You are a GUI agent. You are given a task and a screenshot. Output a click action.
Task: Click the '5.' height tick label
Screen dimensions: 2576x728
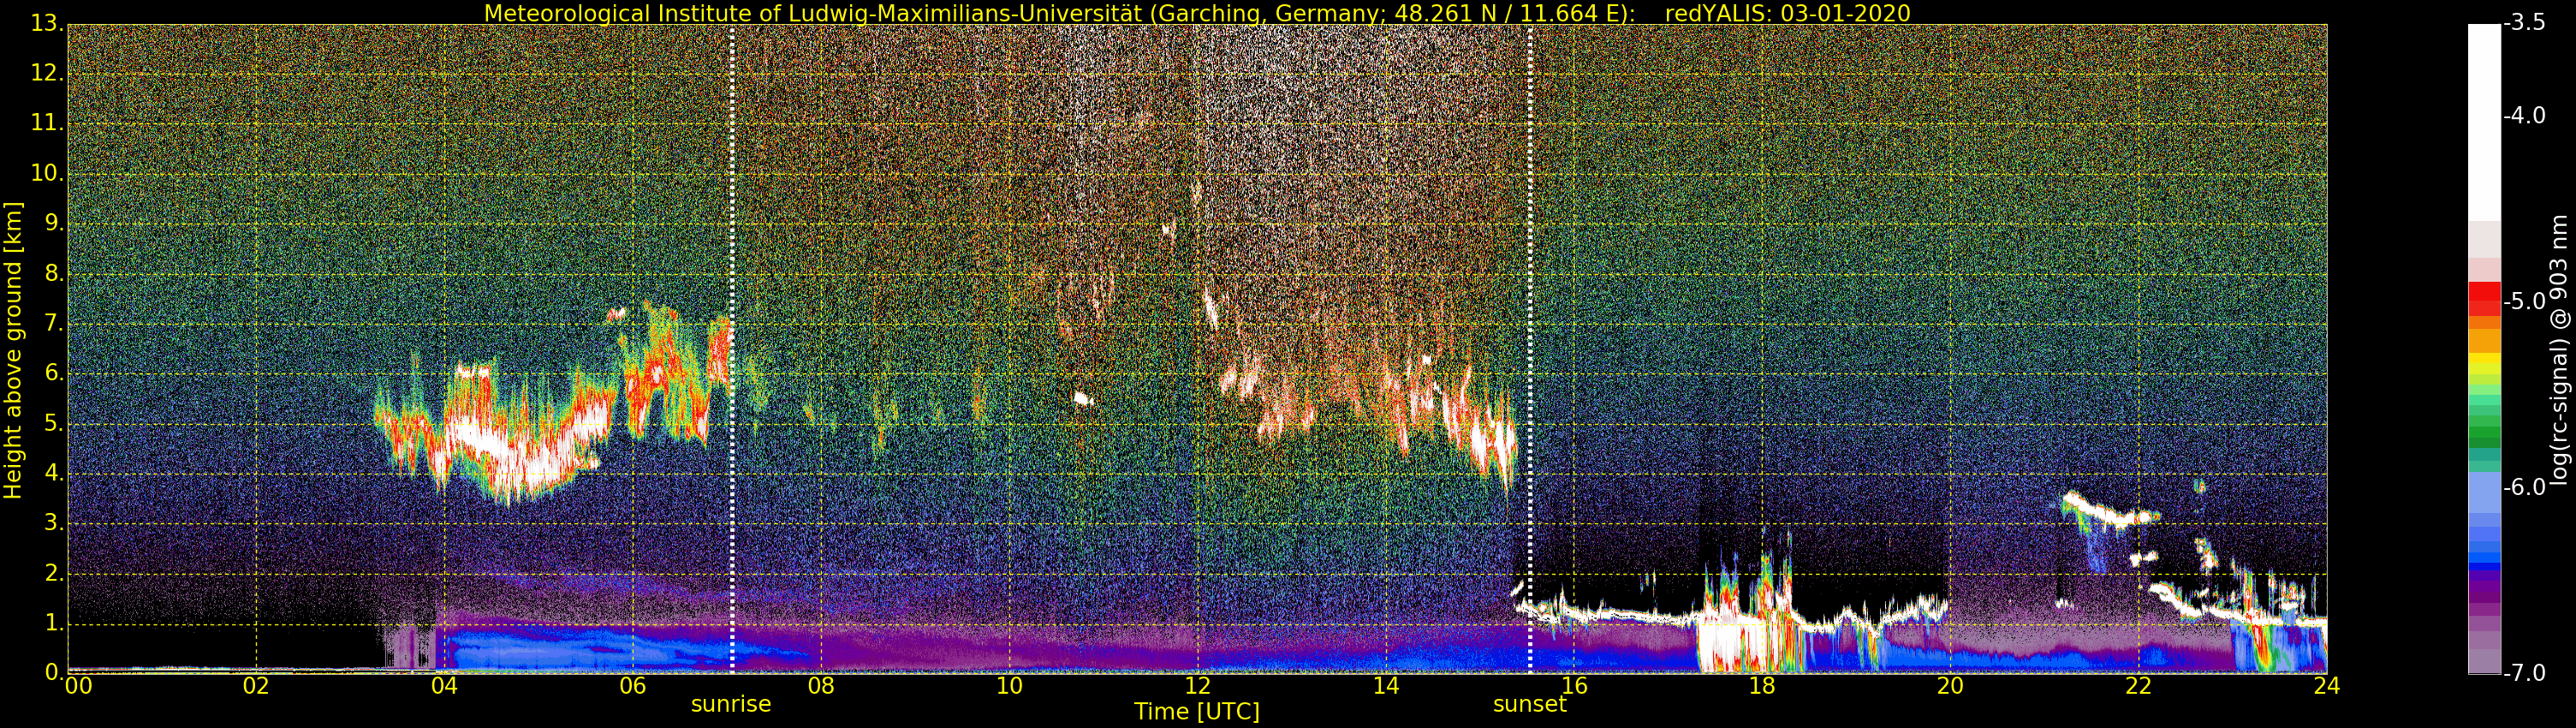coord(54,423)
